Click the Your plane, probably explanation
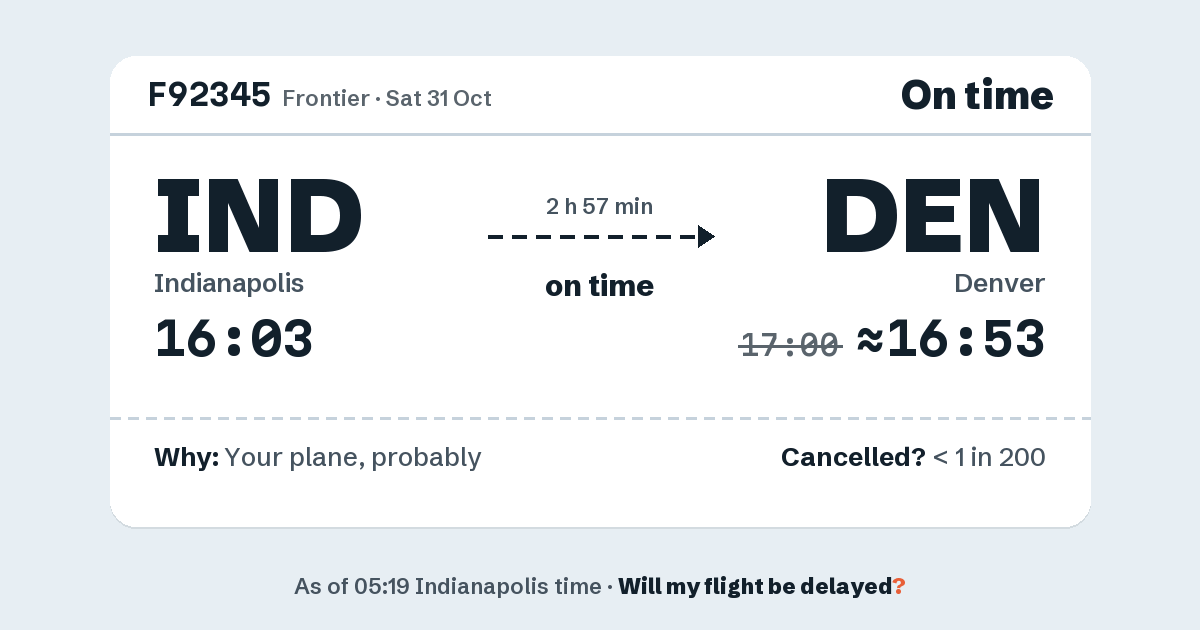The height and width of the screenshot is (630, 1200). [353, 458]
